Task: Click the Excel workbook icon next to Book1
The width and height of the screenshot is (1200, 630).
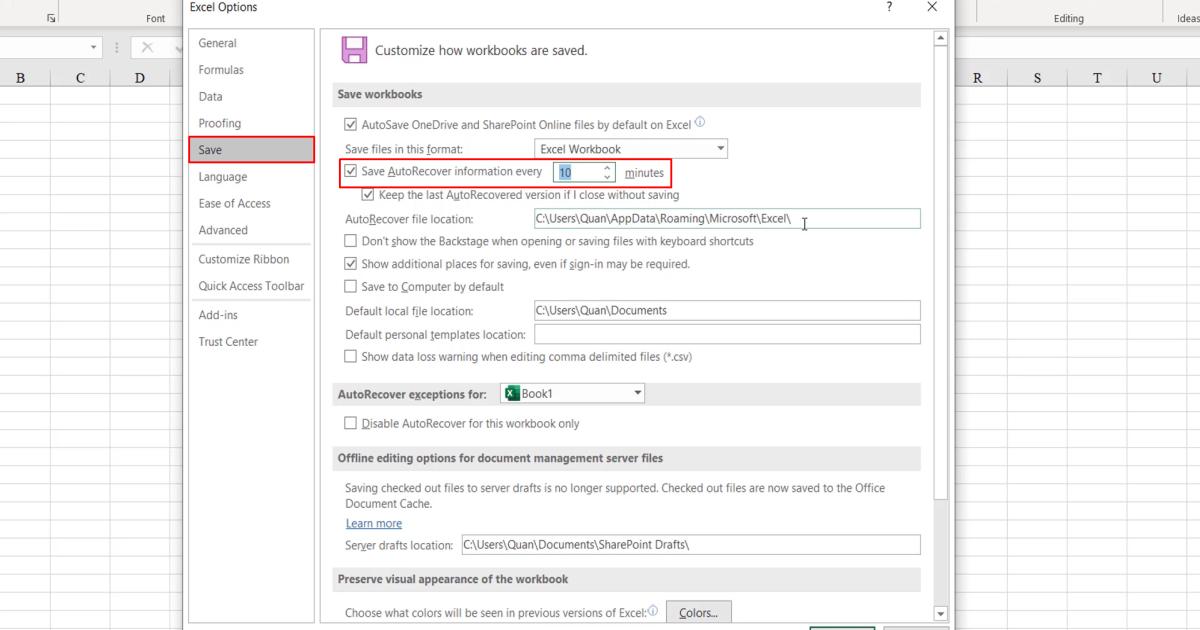Action: pyautogui.click(x=511, y=393)
